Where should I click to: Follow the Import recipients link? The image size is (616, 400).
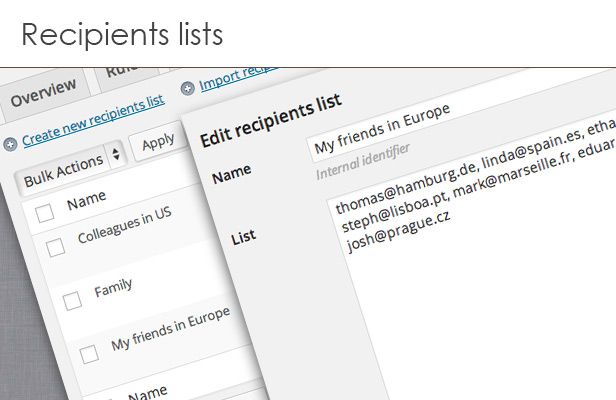pos(235,82)
